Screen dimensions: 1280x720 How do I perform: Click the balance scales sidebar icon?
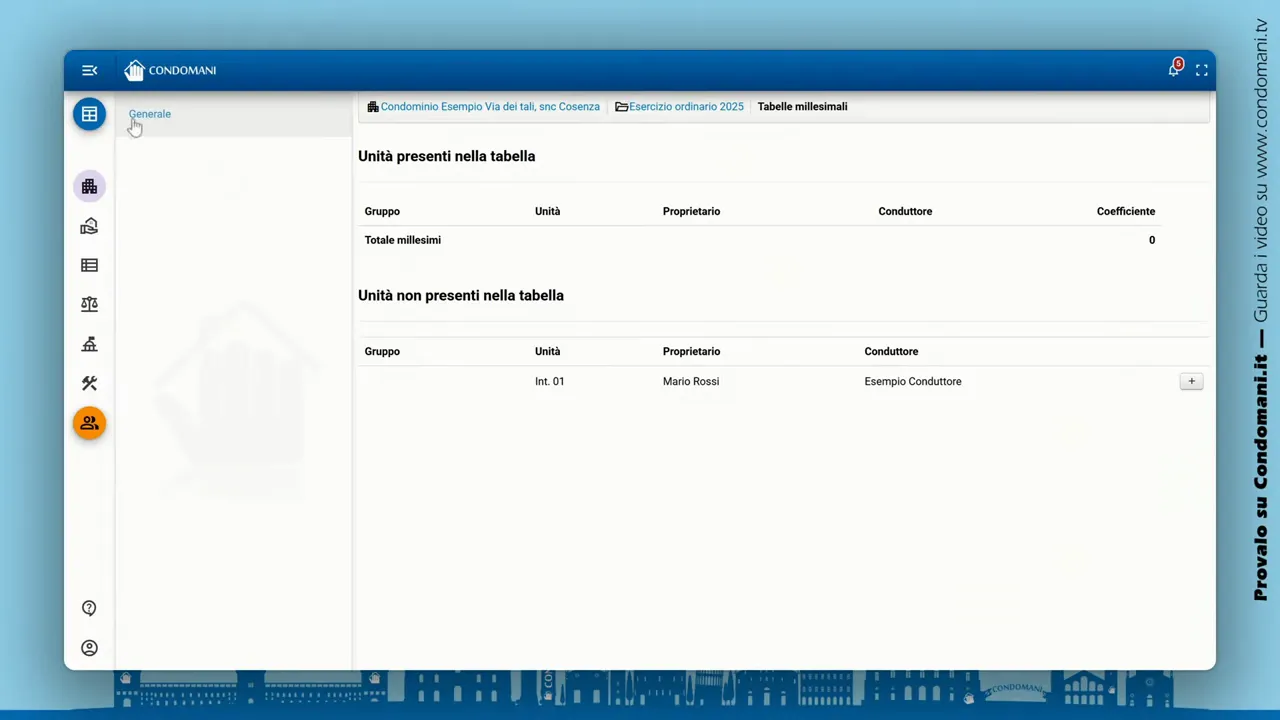89,304
